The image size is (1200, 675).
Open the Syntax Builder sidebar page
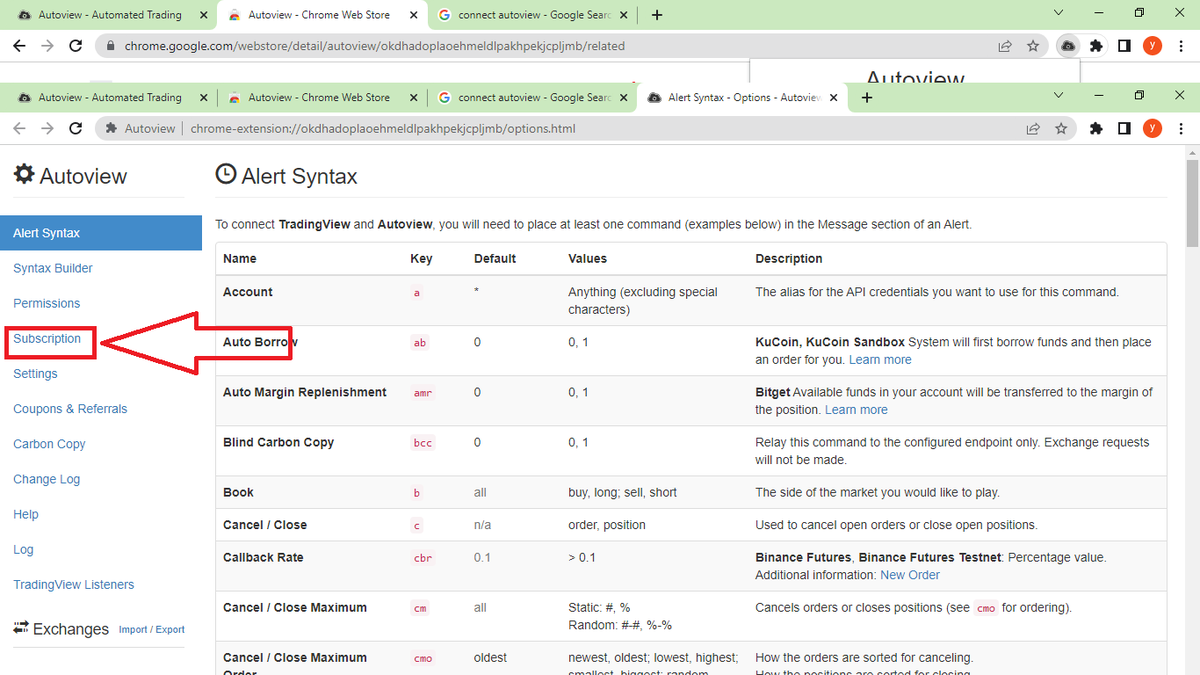53,268
